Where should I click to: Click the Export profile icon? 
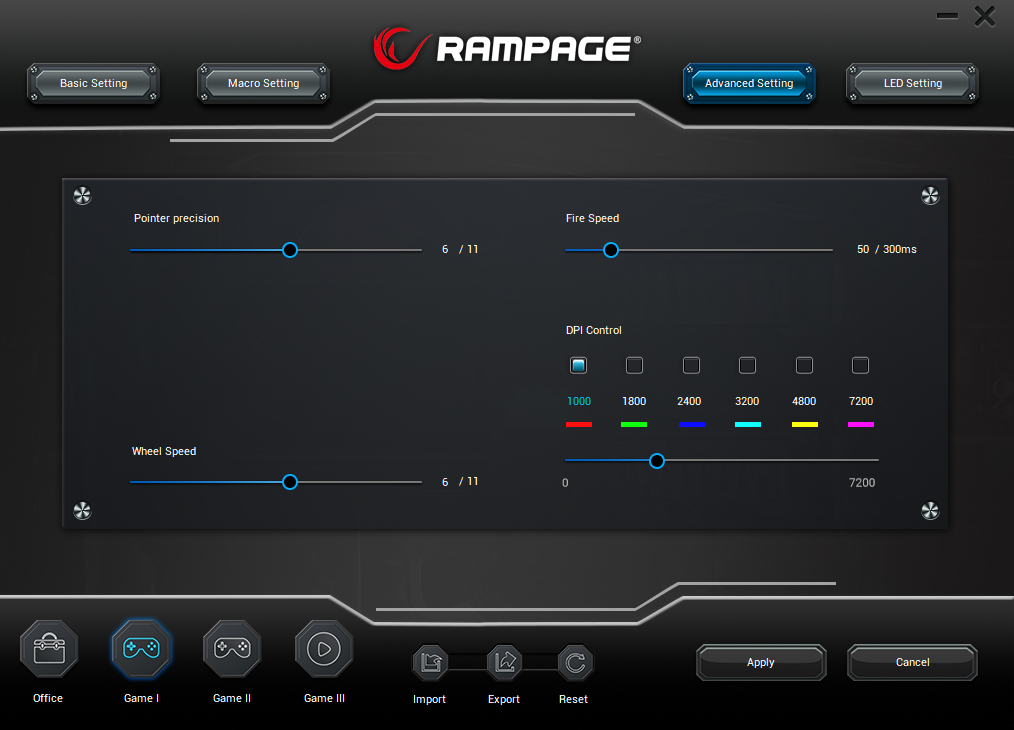504,663
